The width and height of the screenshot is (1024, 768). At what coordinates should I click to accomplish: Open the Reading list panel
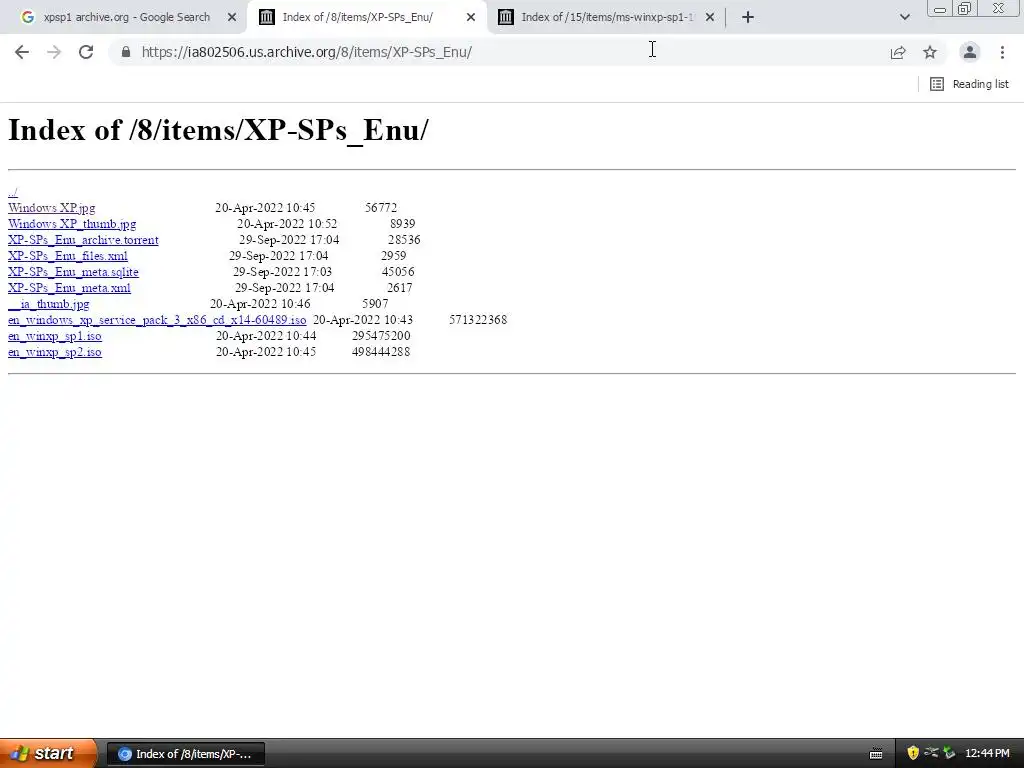[969, 84]
